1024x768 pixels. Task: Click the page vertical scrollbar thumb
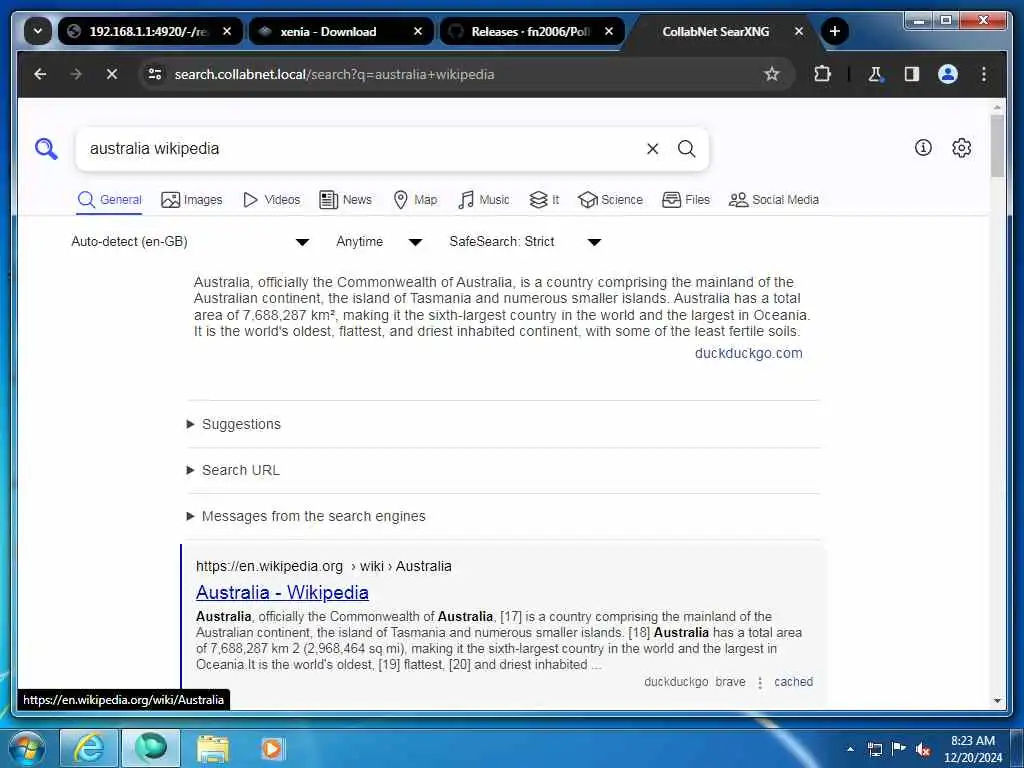coord(997,146)
